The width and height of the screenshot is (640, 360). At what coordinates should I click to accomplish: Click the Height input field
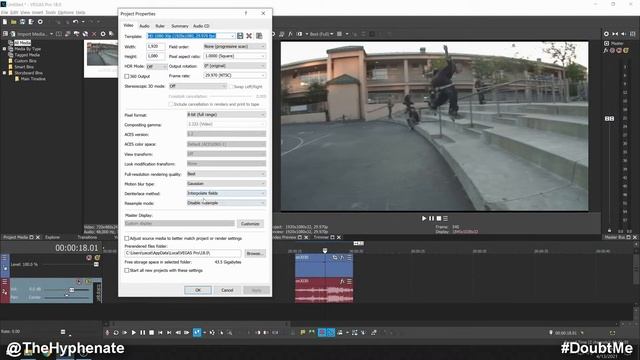tap(156, 56)
